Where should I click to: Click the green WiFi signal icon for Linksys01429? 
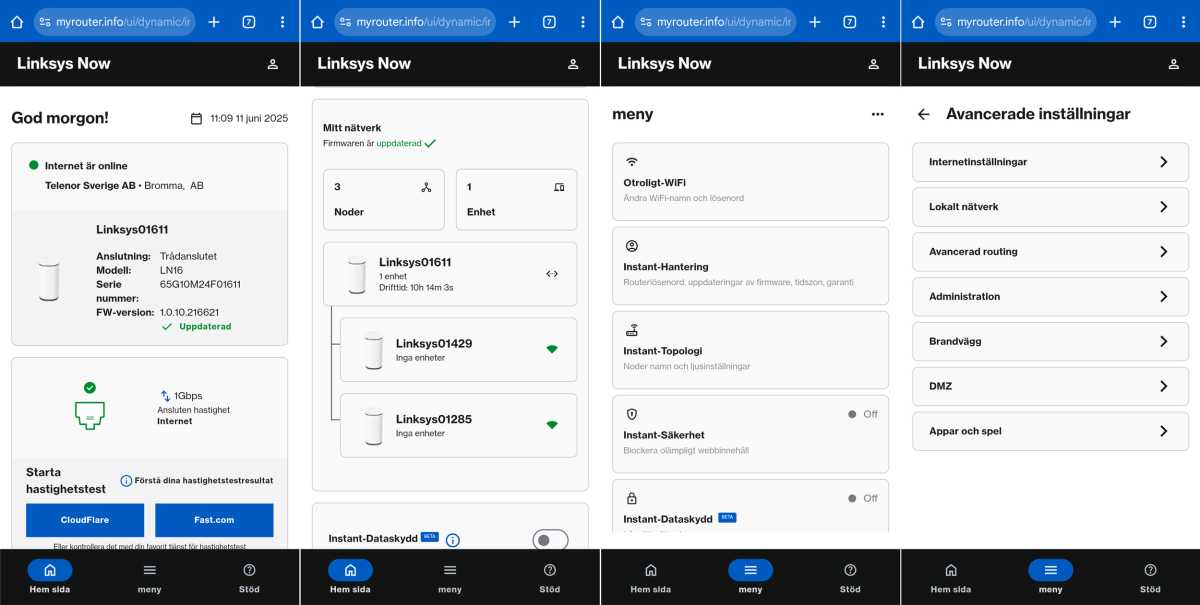[x=552, y=349]
